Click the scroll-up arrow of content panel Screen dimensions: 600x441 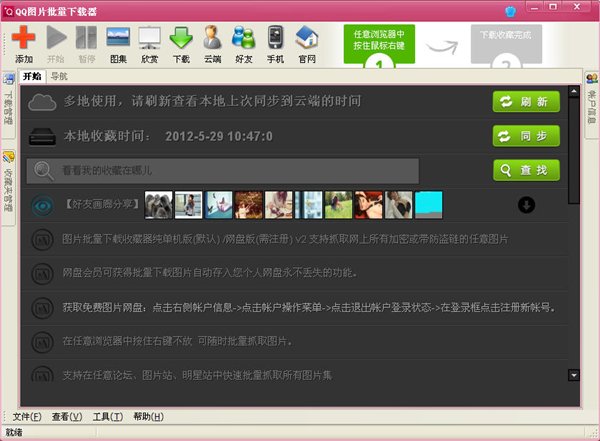[574, 91]
